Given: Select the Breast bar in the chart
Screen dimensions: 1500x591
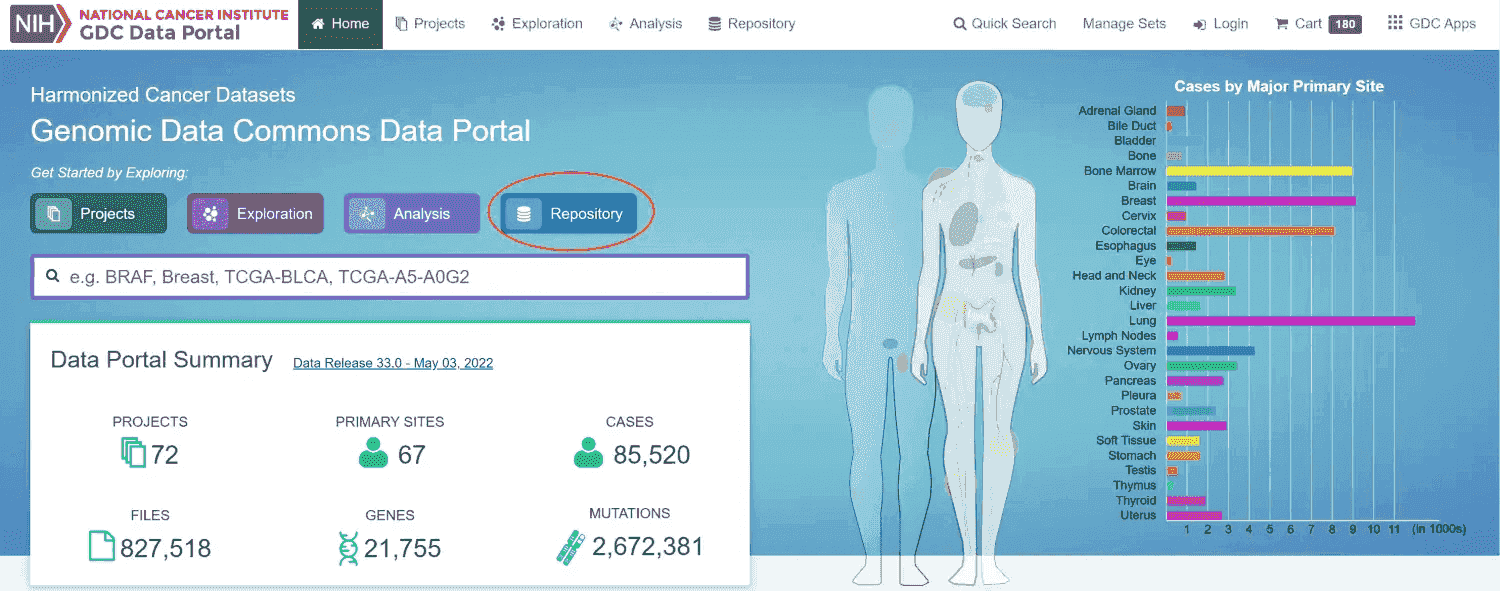Looking at the screenshot, I should point(1261,201).
